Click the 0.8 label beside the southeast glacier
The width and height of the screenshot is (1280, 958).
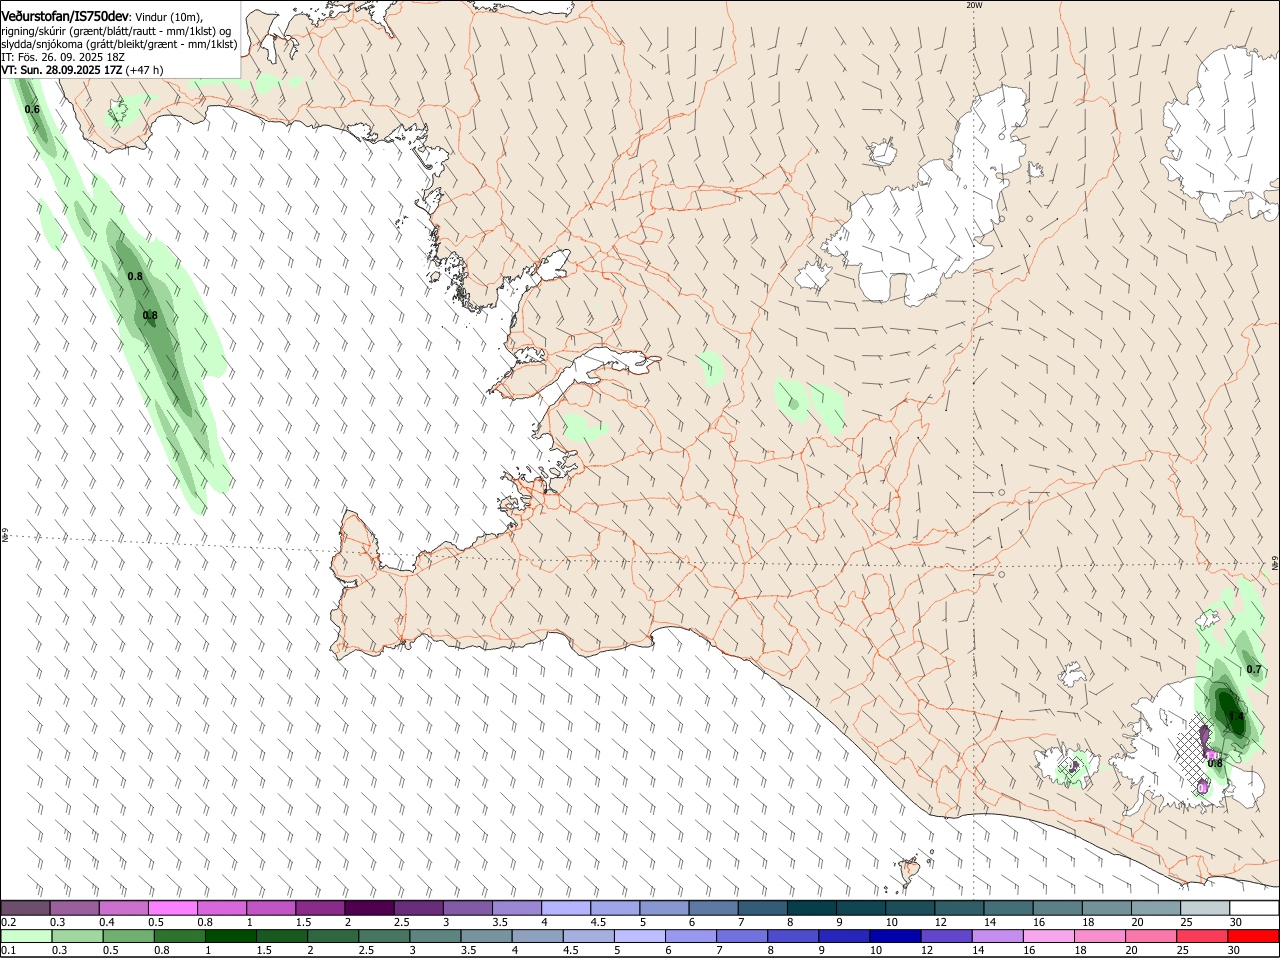(x=1215, y=763)
